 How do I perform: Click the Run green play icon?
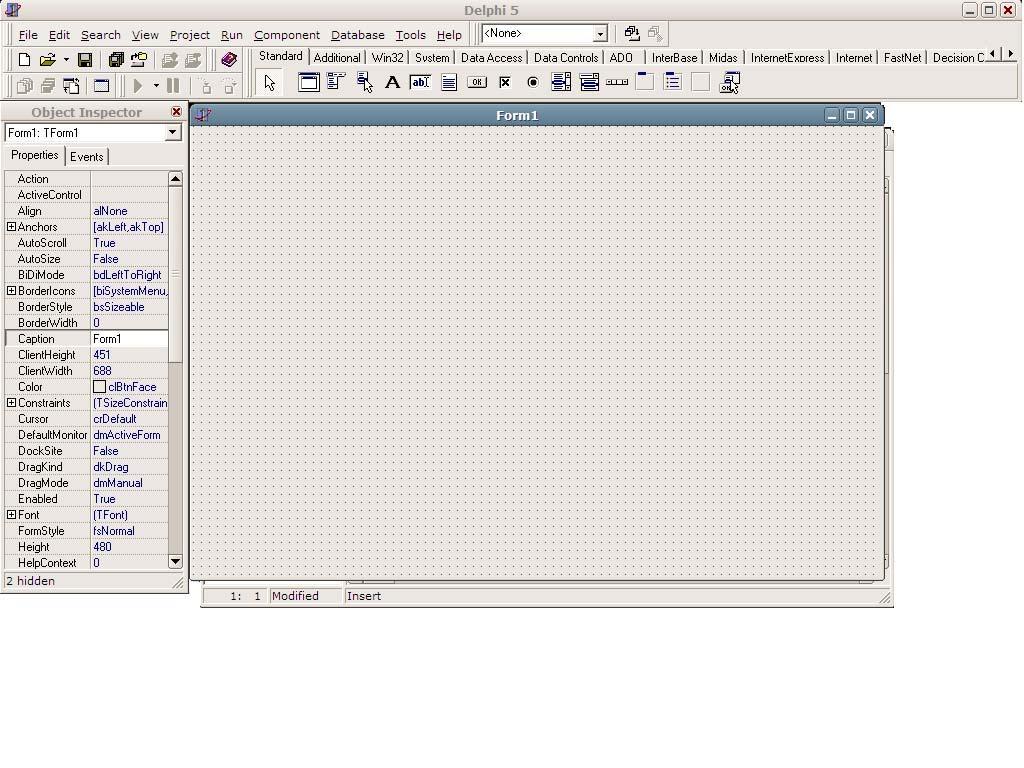point(138,86)
